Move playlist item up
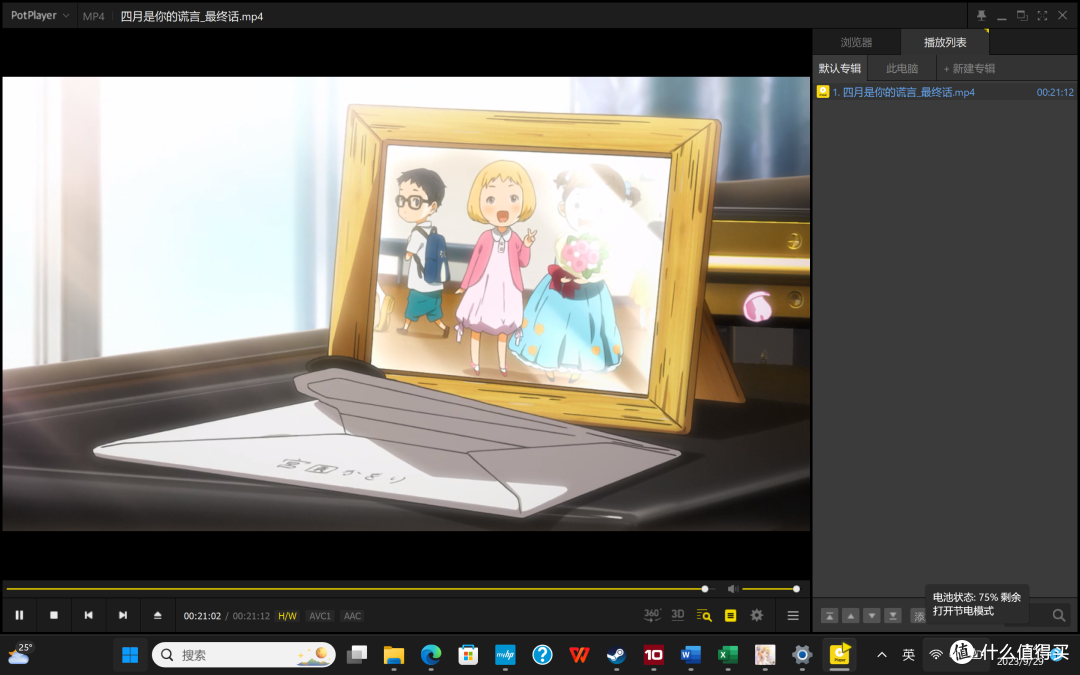1080x675 pixels. (851, 616)
